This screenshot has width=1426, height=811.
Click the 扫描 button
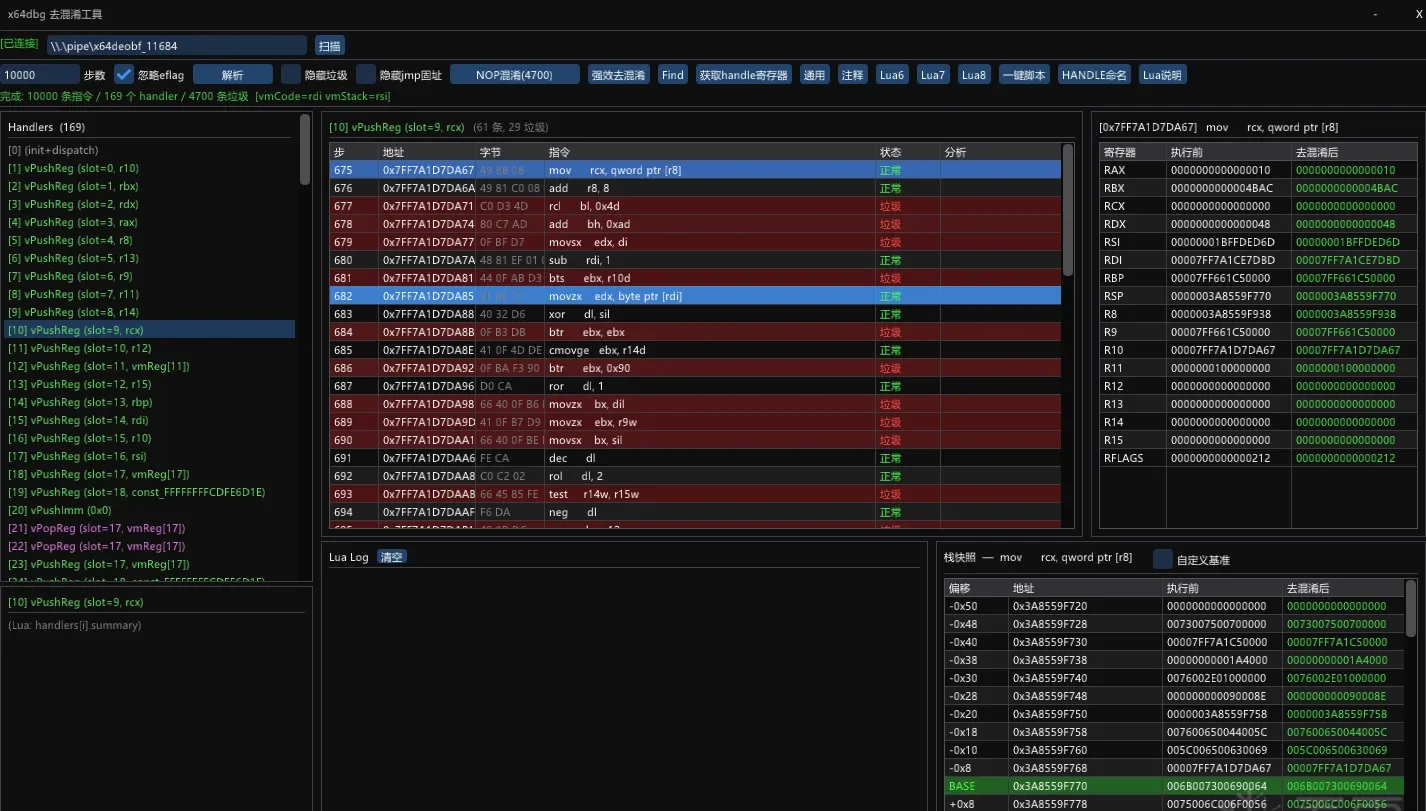point(330,45)
